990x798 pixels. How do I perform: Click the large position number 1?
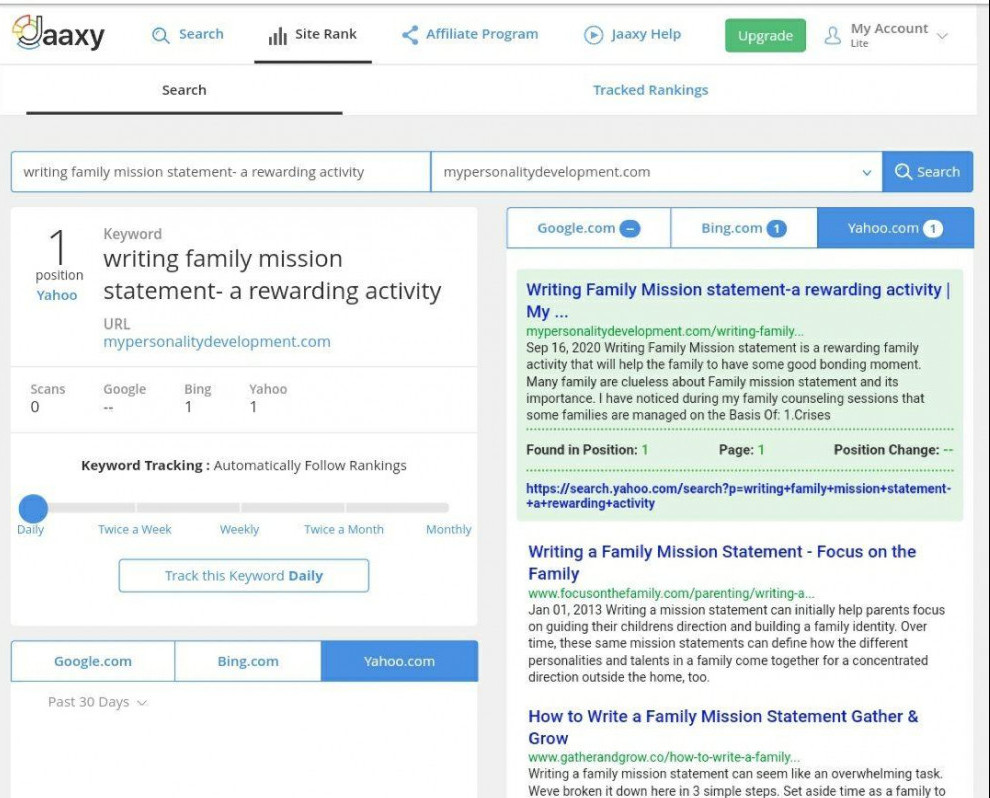click(58, 247)
